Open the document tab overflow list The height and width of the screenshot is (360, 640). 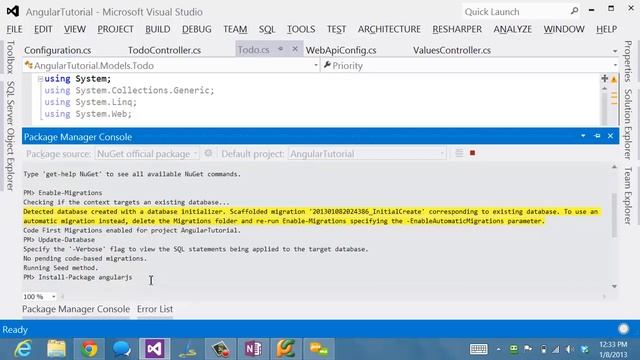(615, 51)
